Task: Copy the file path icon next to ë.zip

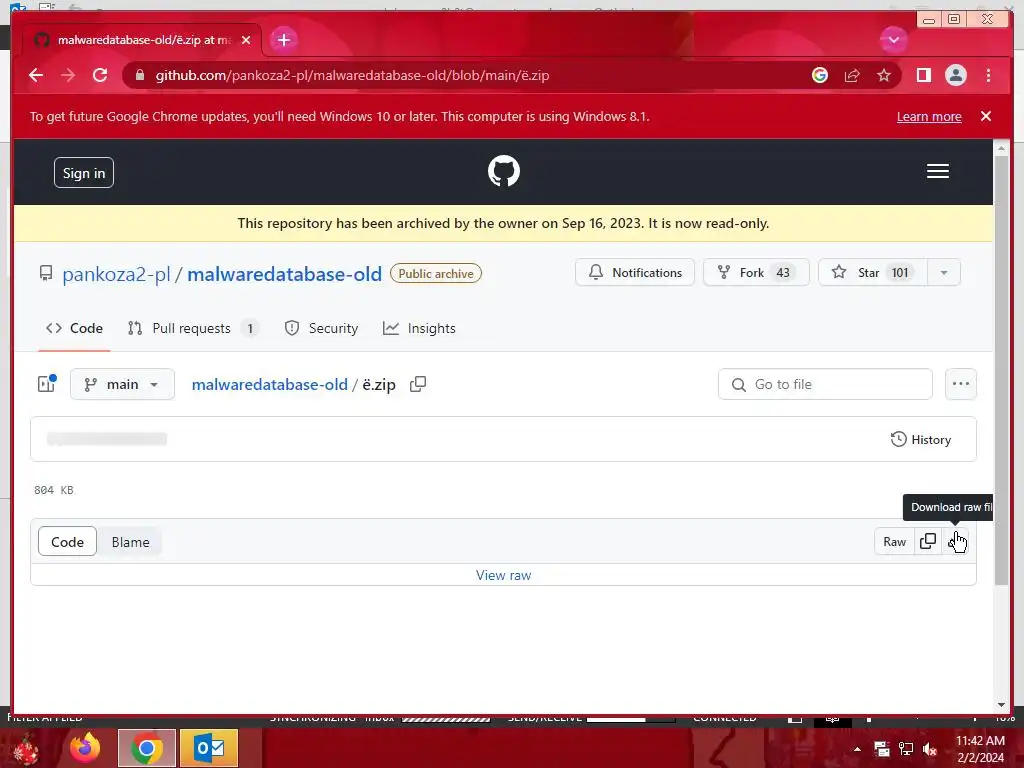Action: point(417,384)
